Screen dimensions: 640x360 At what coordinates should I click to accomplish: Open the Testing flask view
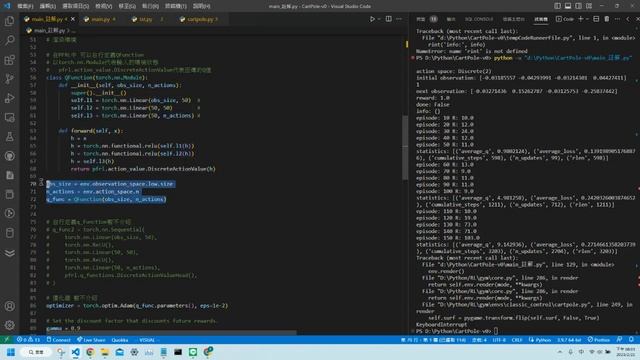(9, 137)
